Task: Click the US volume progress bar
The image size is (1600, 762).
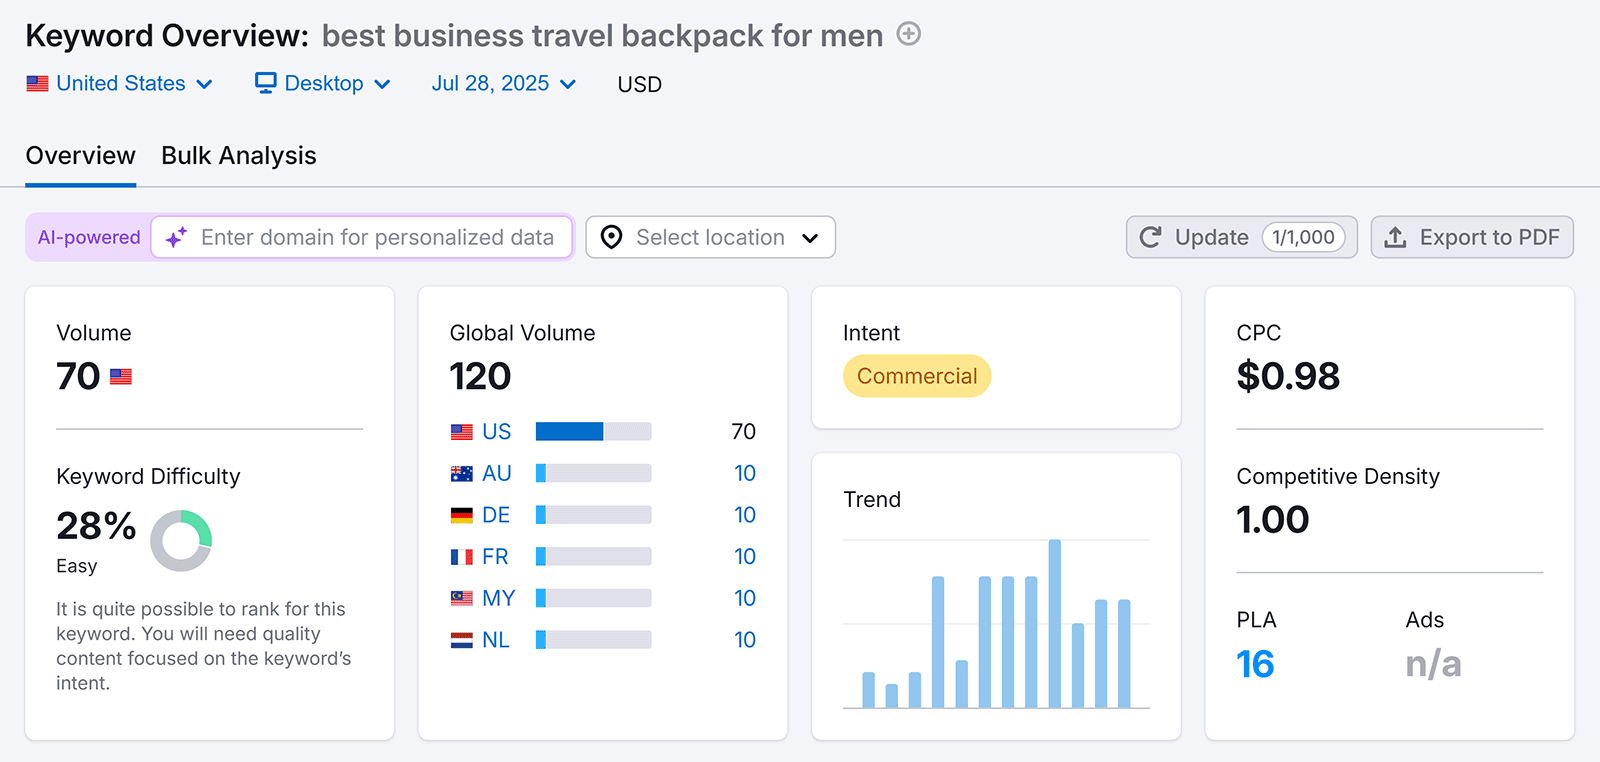Action: [x=593, y=432]
